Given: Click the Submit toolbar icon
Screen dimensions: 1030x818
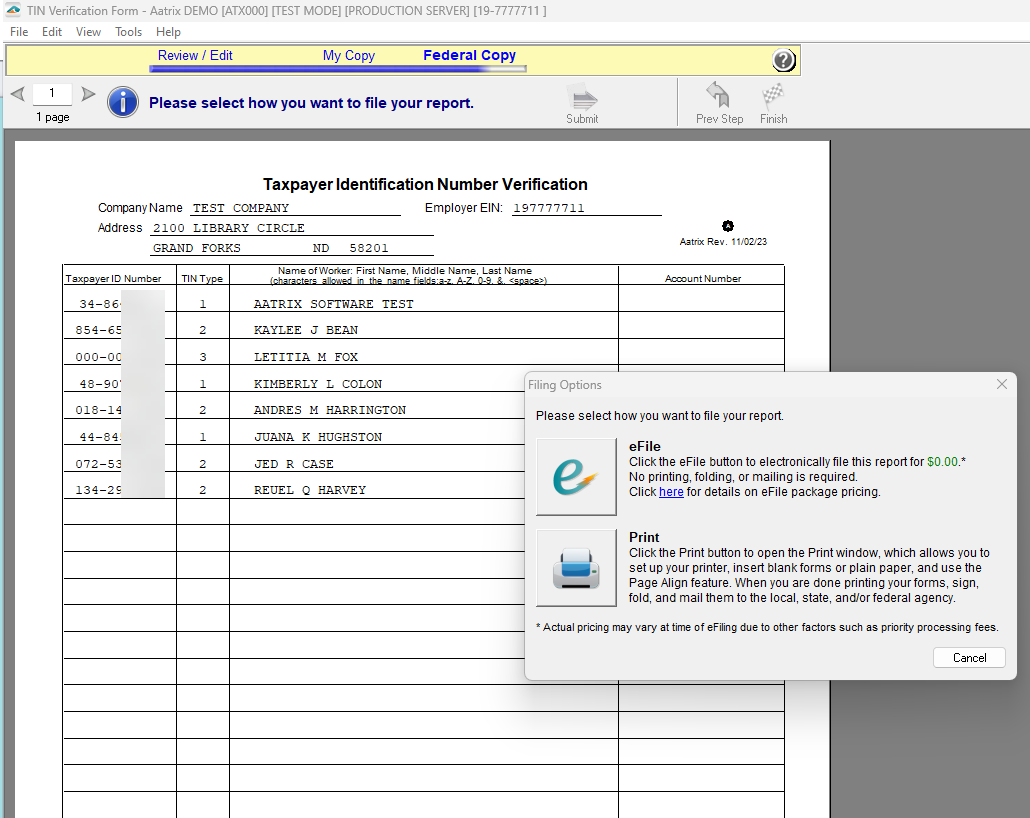Looking at the screenshot, I should [x=582, y=96].
